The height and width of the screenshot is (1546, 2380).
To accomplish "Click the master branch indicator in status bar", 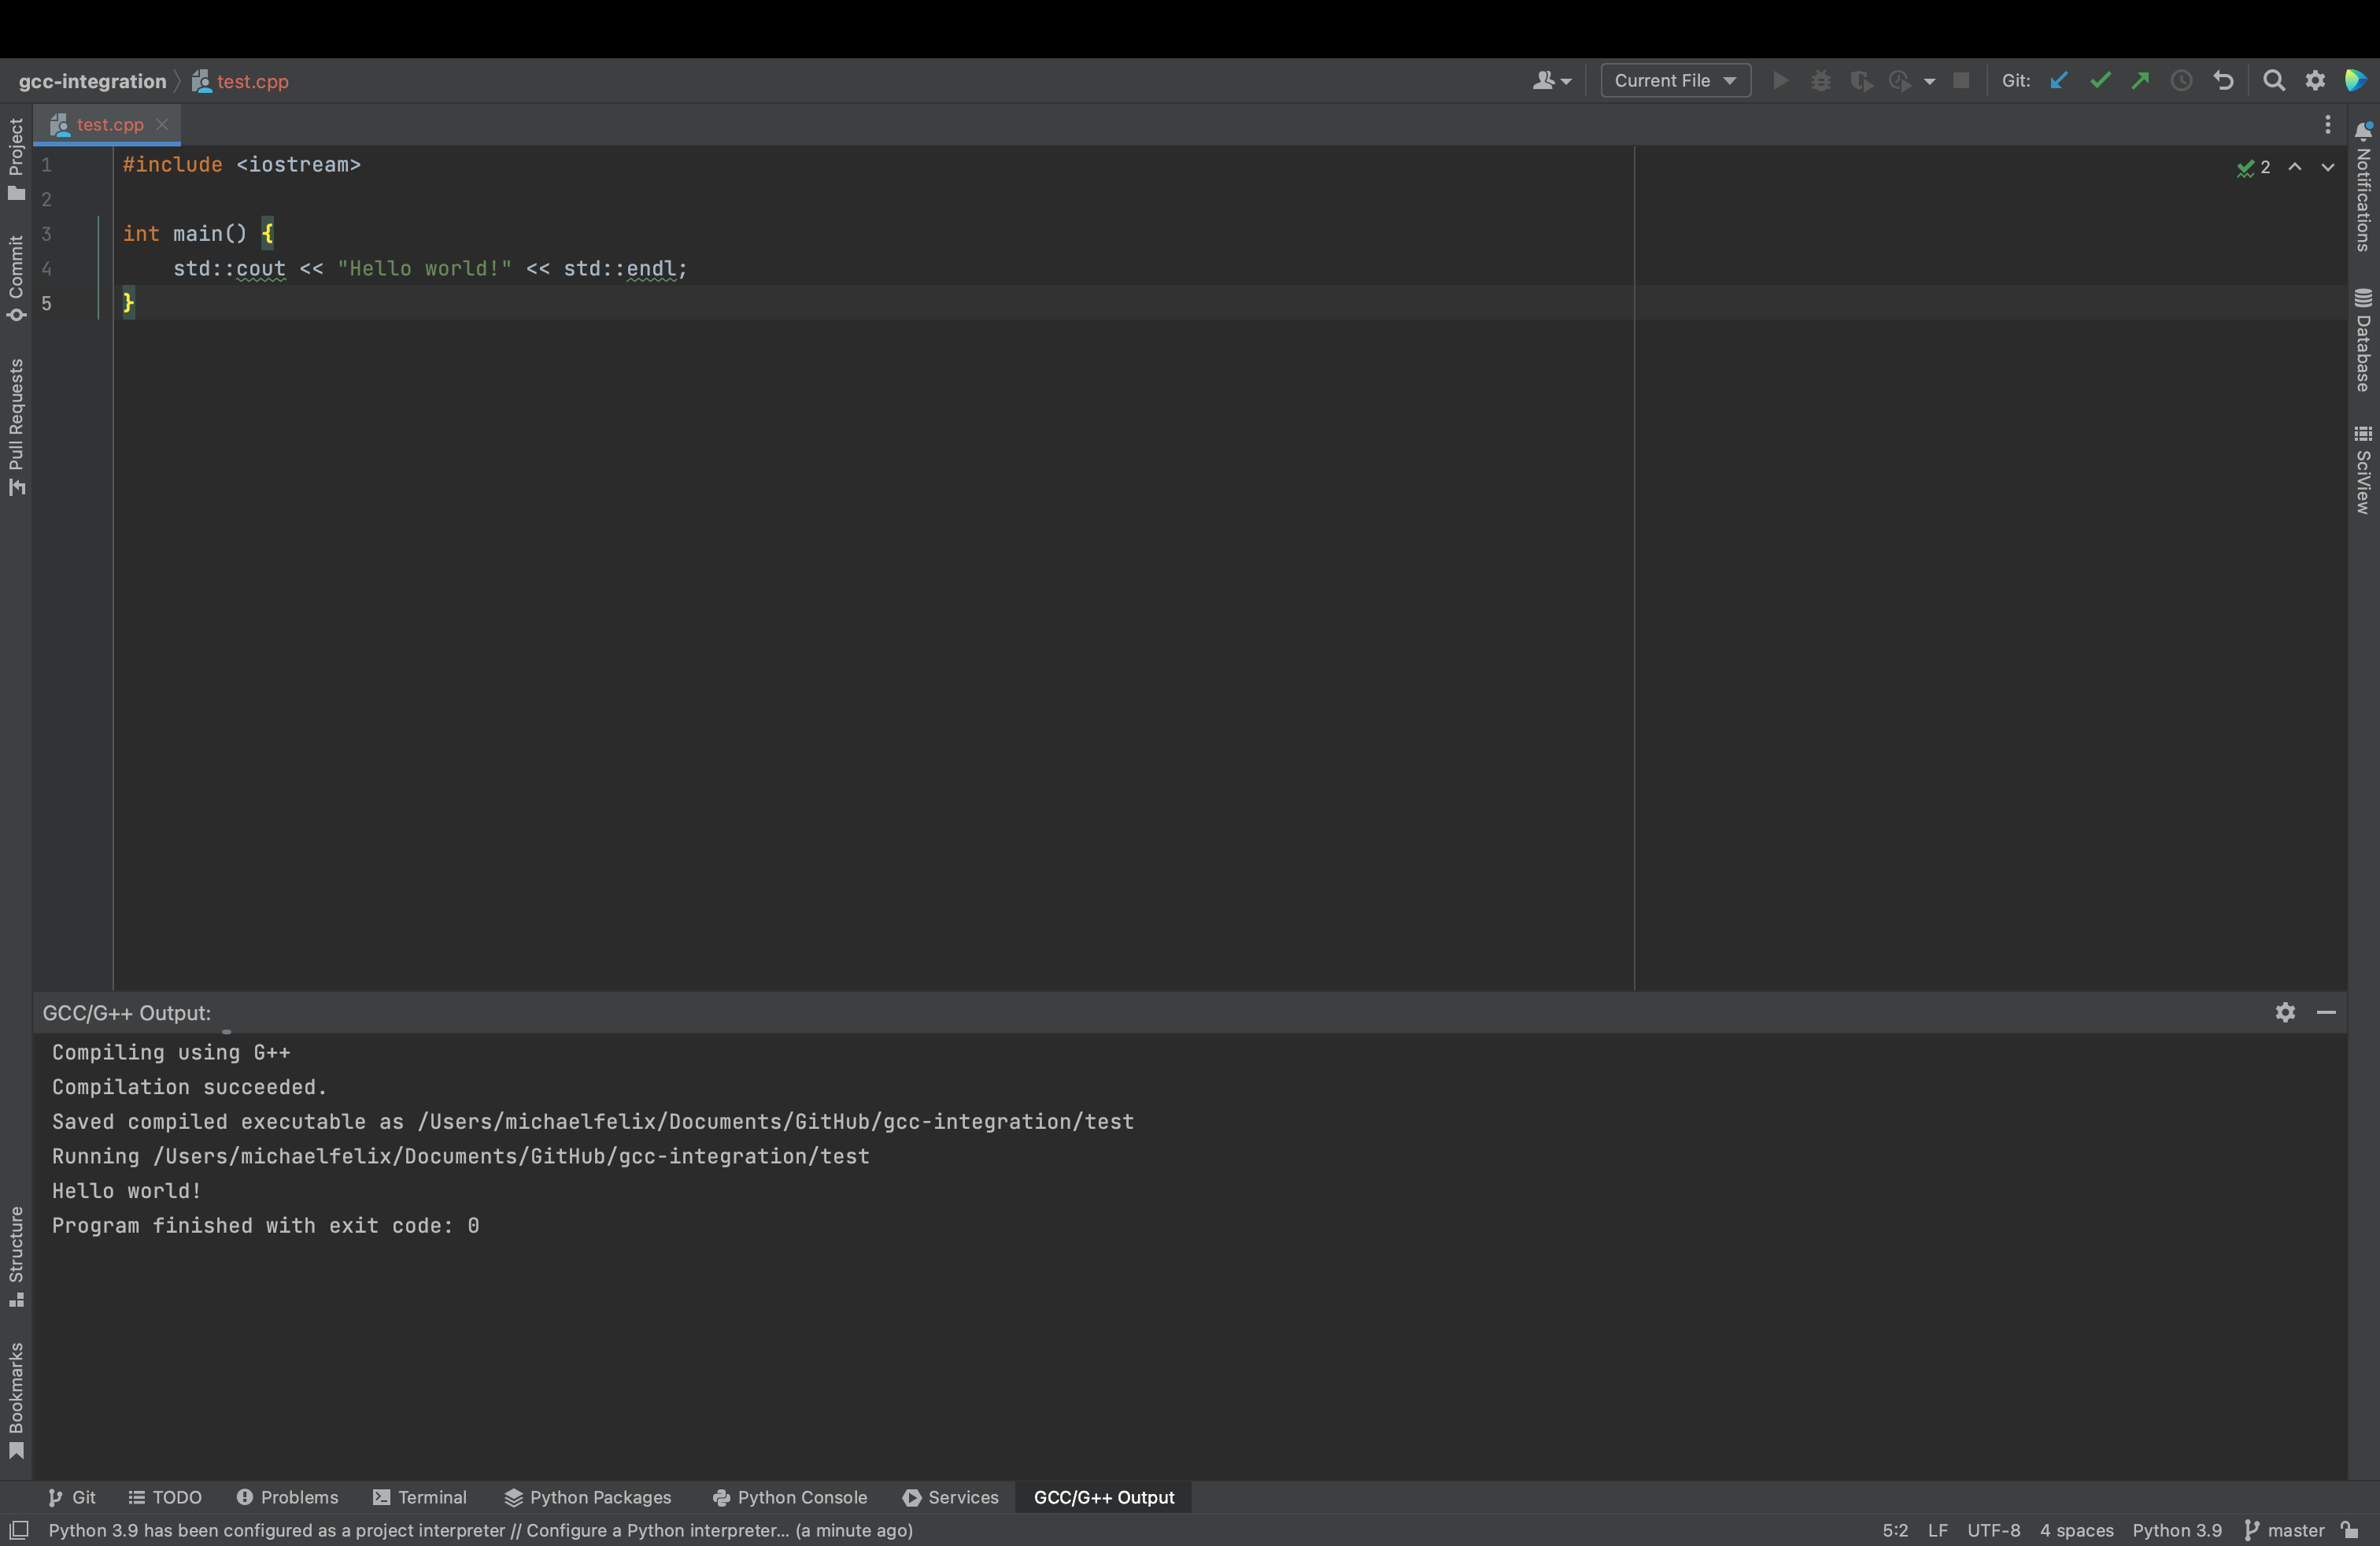I will point(2295,1530).
